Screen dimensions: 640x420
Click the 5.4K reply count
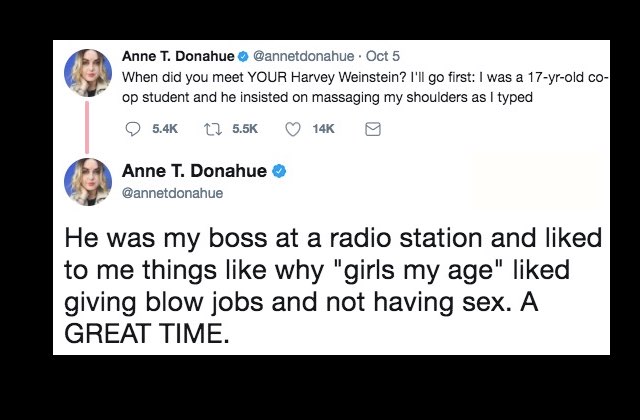tap(165, 129)
